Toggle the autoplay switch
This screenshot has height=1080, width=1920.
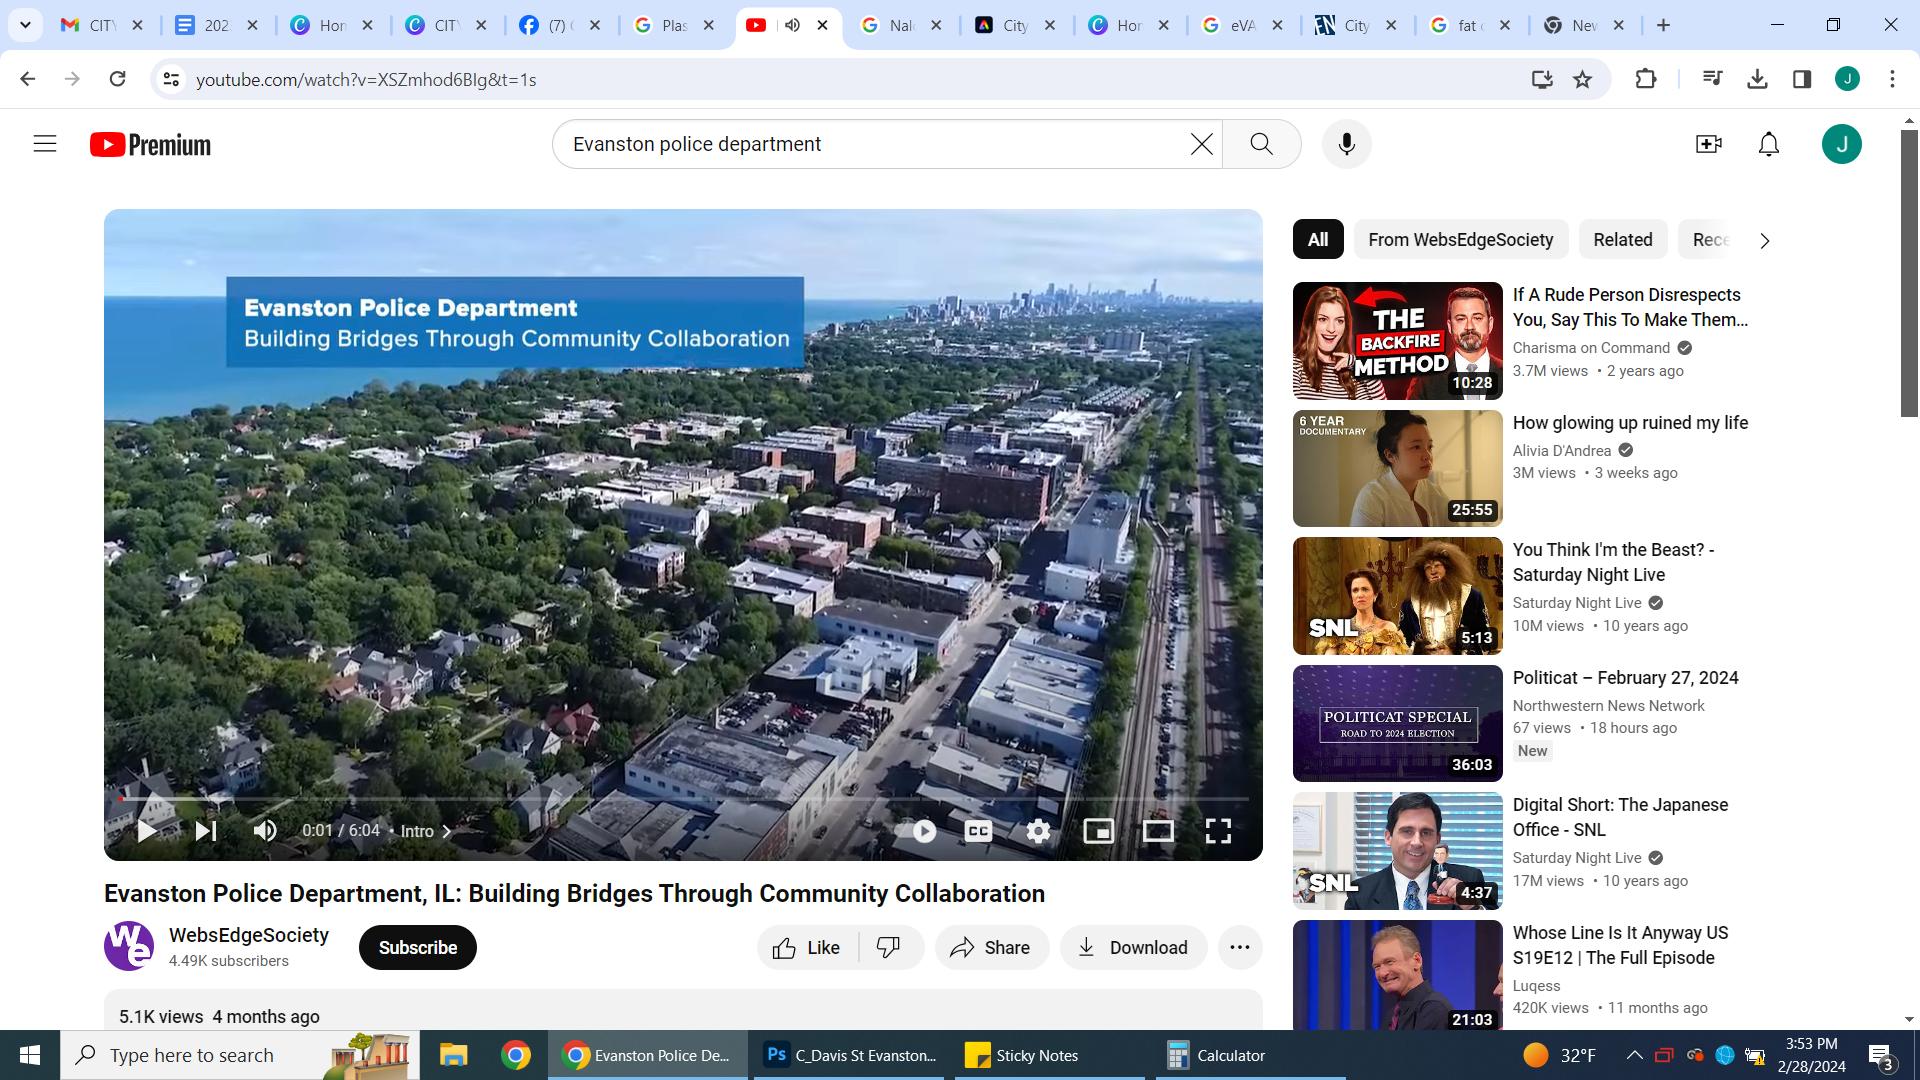918,831
